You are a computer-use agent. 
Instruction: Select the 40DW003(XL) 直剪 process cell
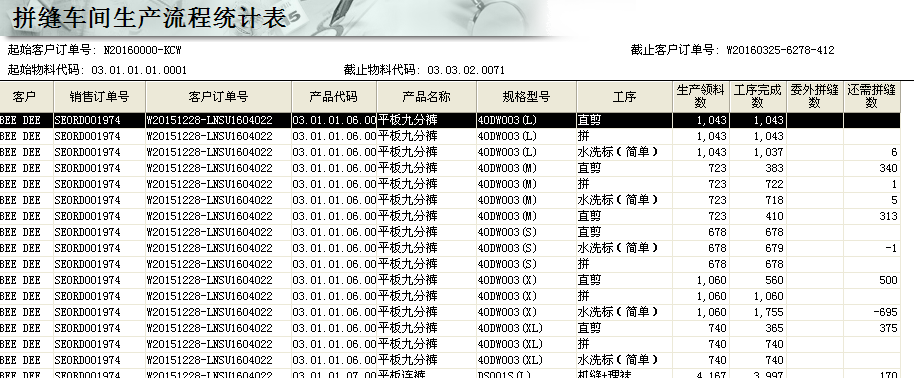[x=624, y=328]
